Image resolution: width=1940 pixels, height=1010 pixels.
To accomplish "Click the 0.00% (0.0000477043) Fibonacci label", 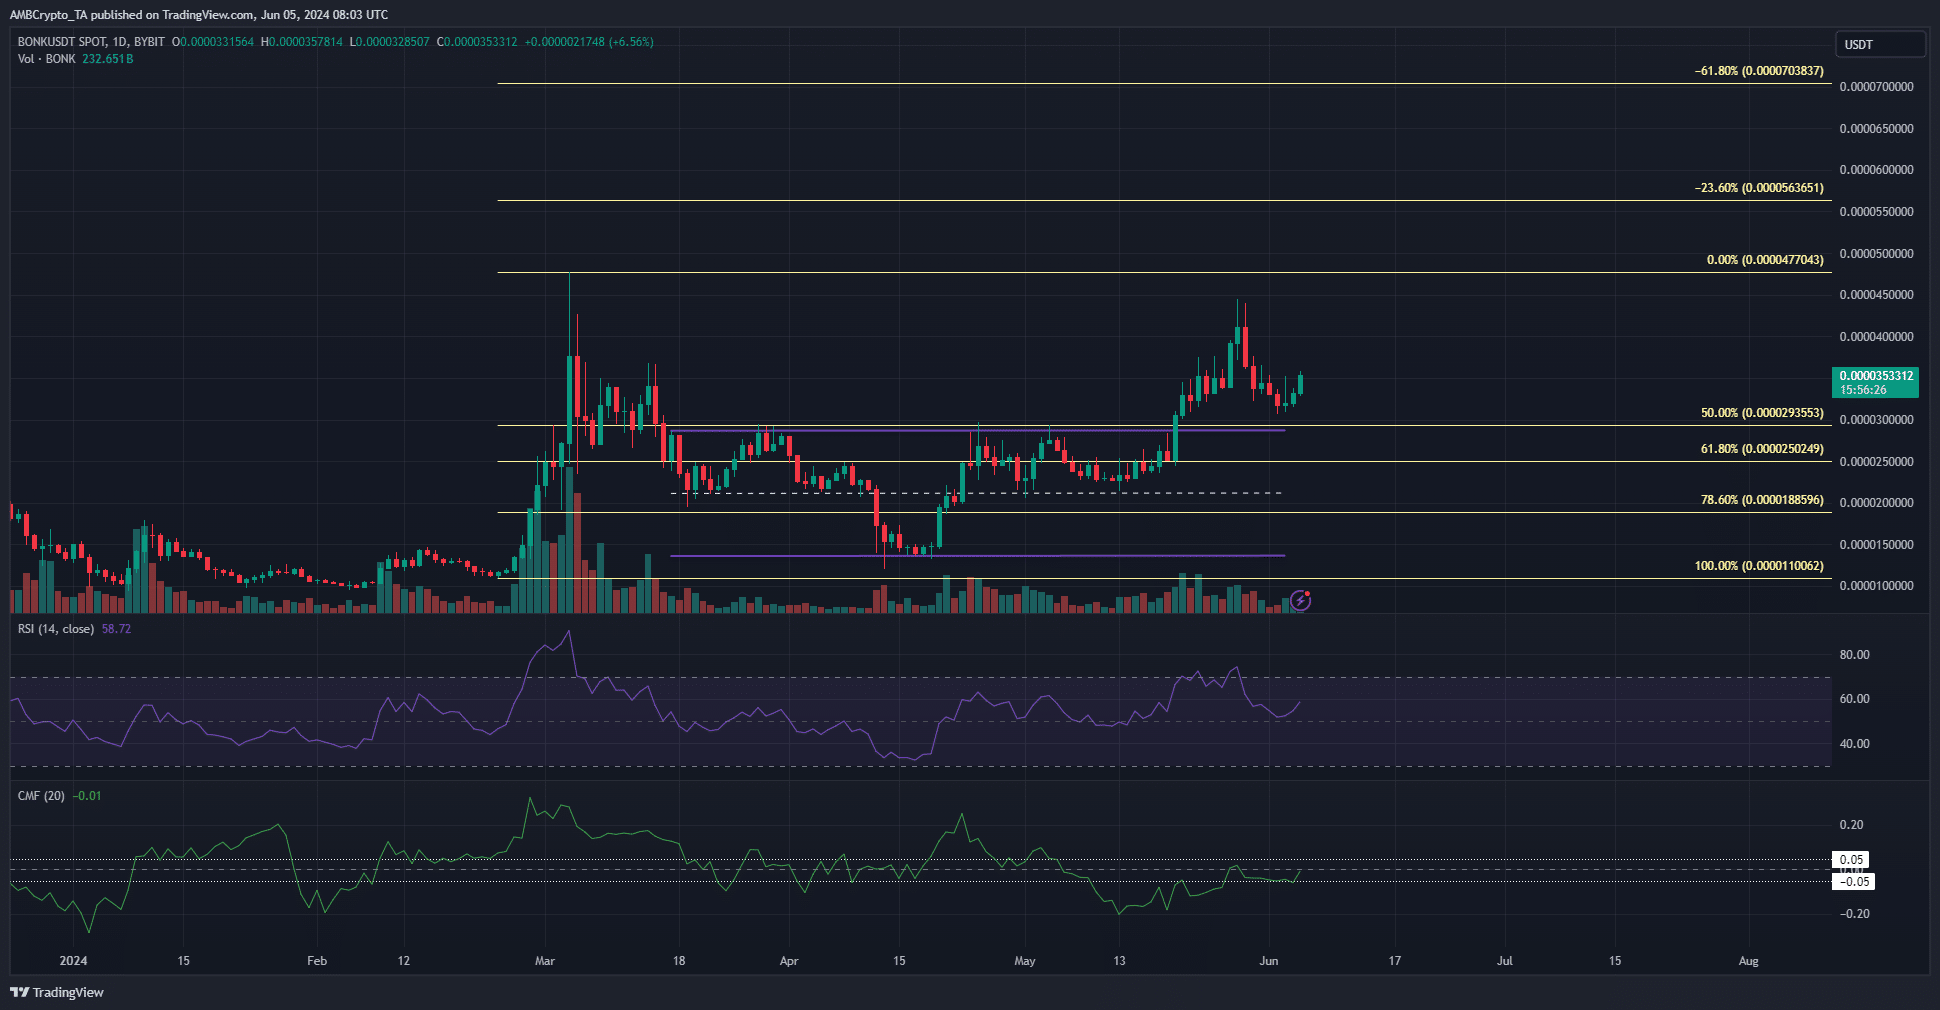I will [x=1765, y=260].
